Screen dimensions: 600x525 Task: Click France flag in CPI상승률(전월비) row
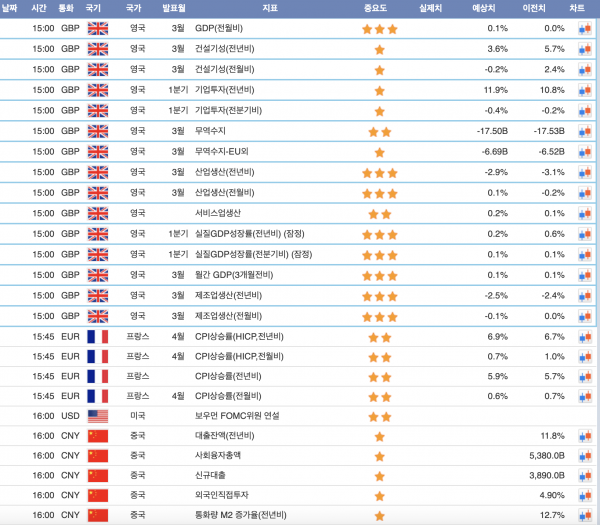tap(98, 395)
